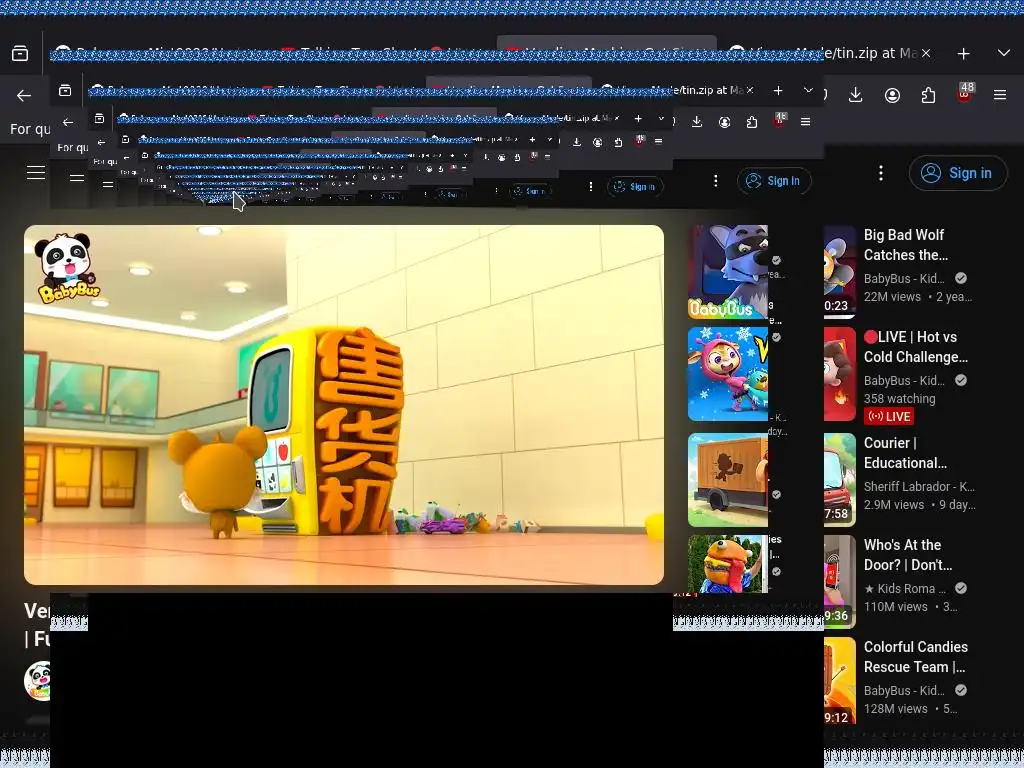Expand tab list chevron in second nested window
Screen dimensions: 1024x768
808,90
